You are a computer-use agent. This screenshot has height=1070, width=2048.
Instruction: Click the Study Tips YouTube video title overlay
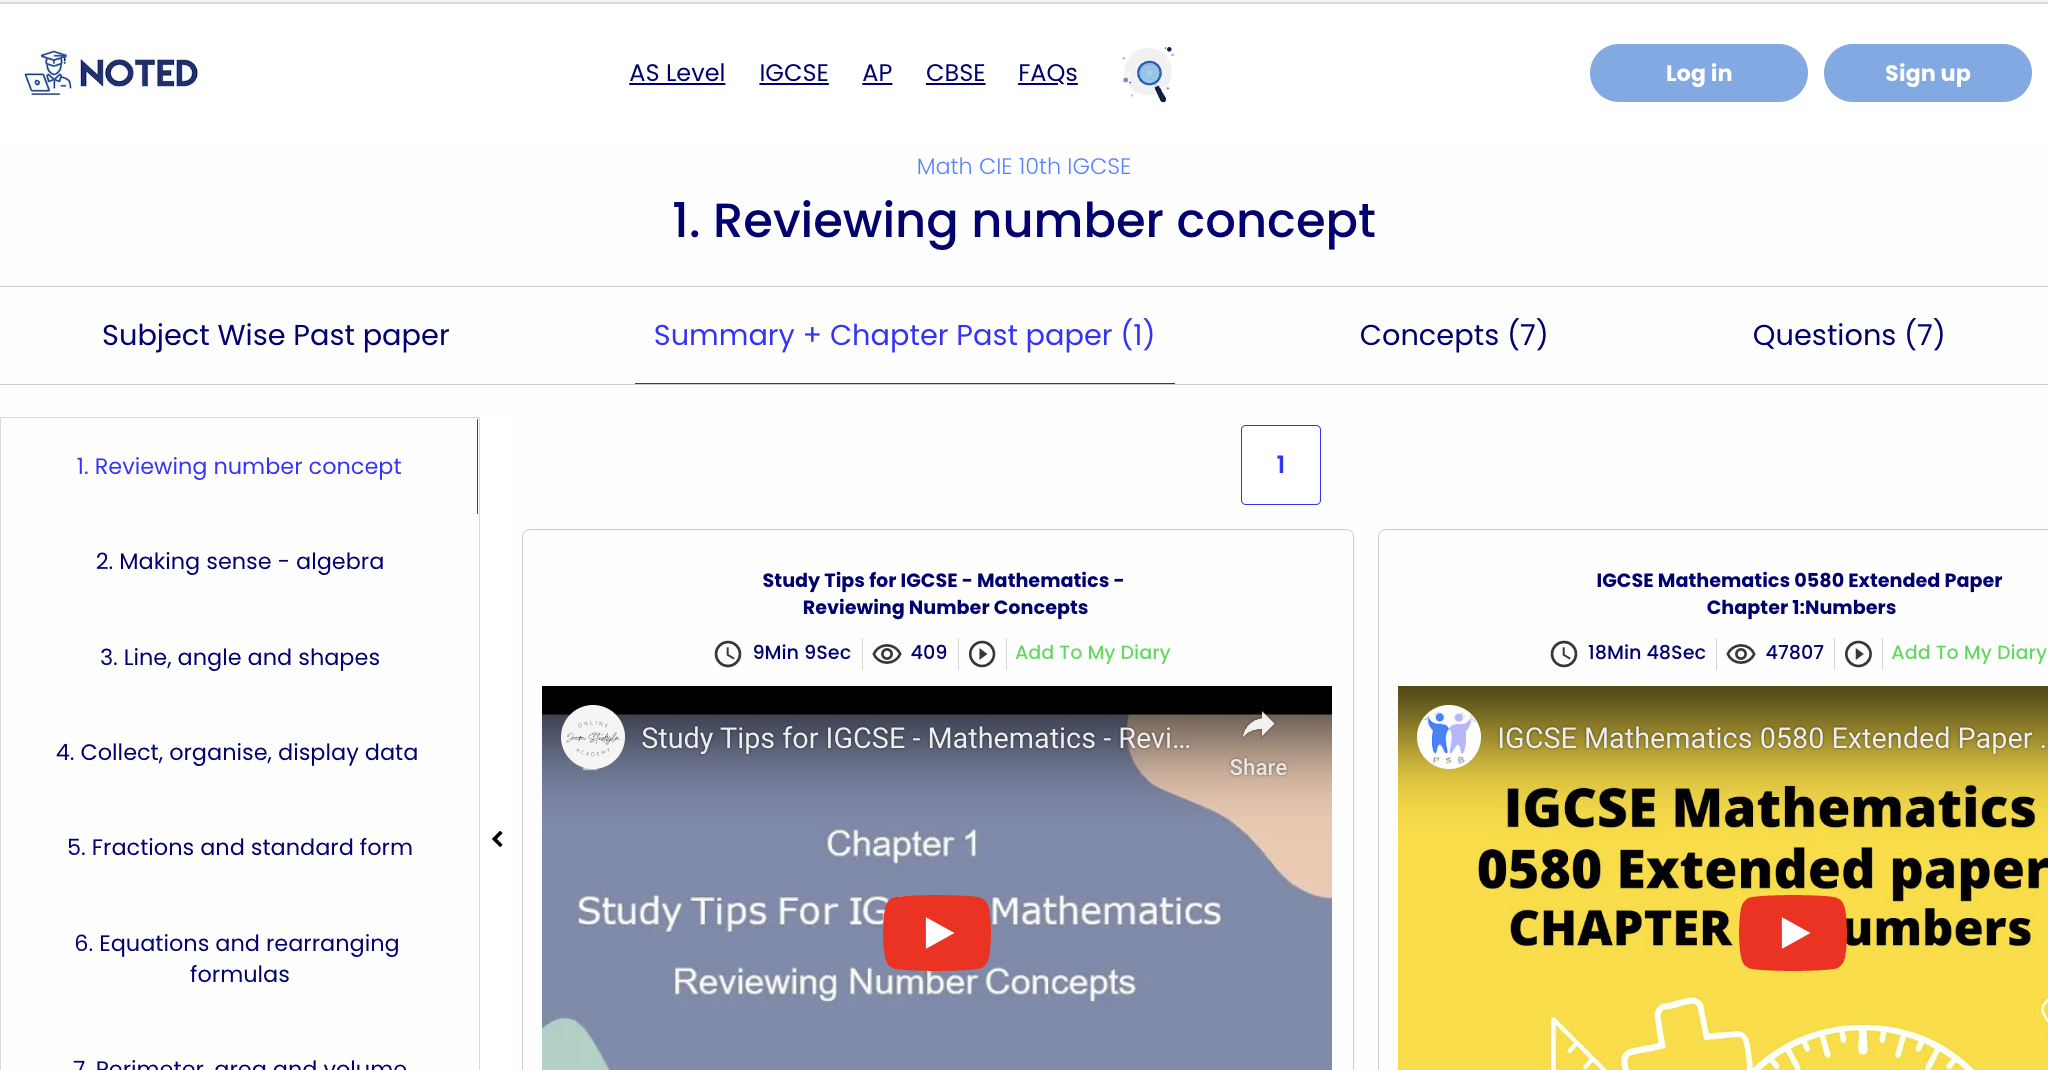(915, 738)
